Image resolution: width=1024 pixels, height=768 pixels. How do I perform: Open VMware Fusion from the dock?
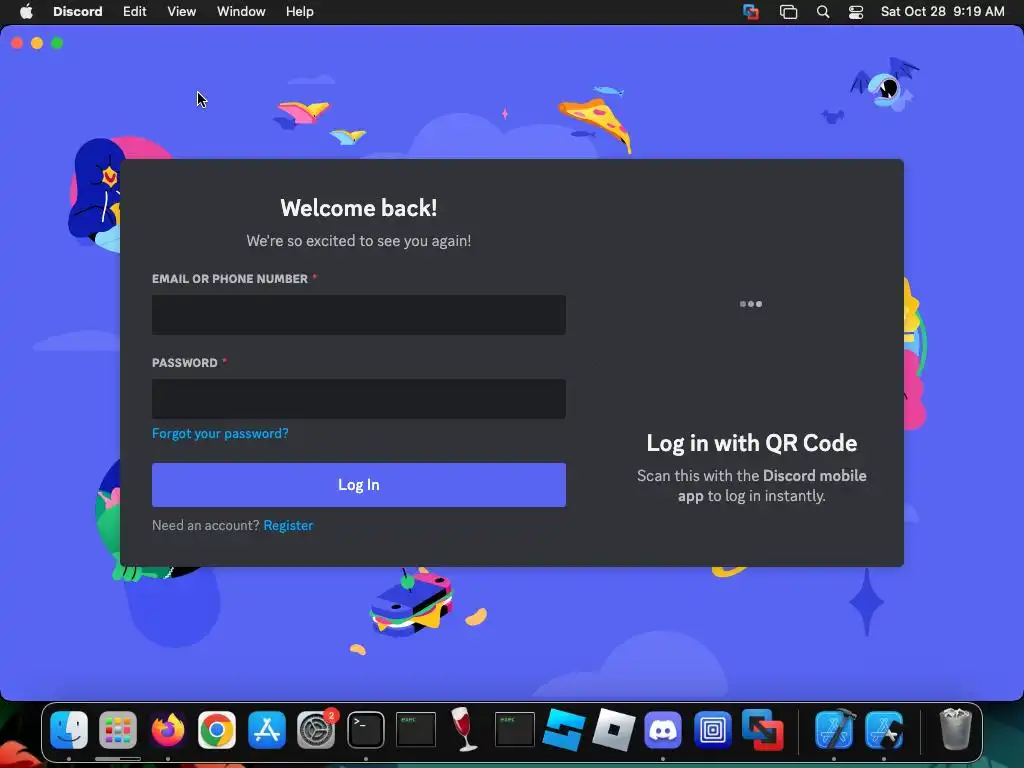click(762, 729)
